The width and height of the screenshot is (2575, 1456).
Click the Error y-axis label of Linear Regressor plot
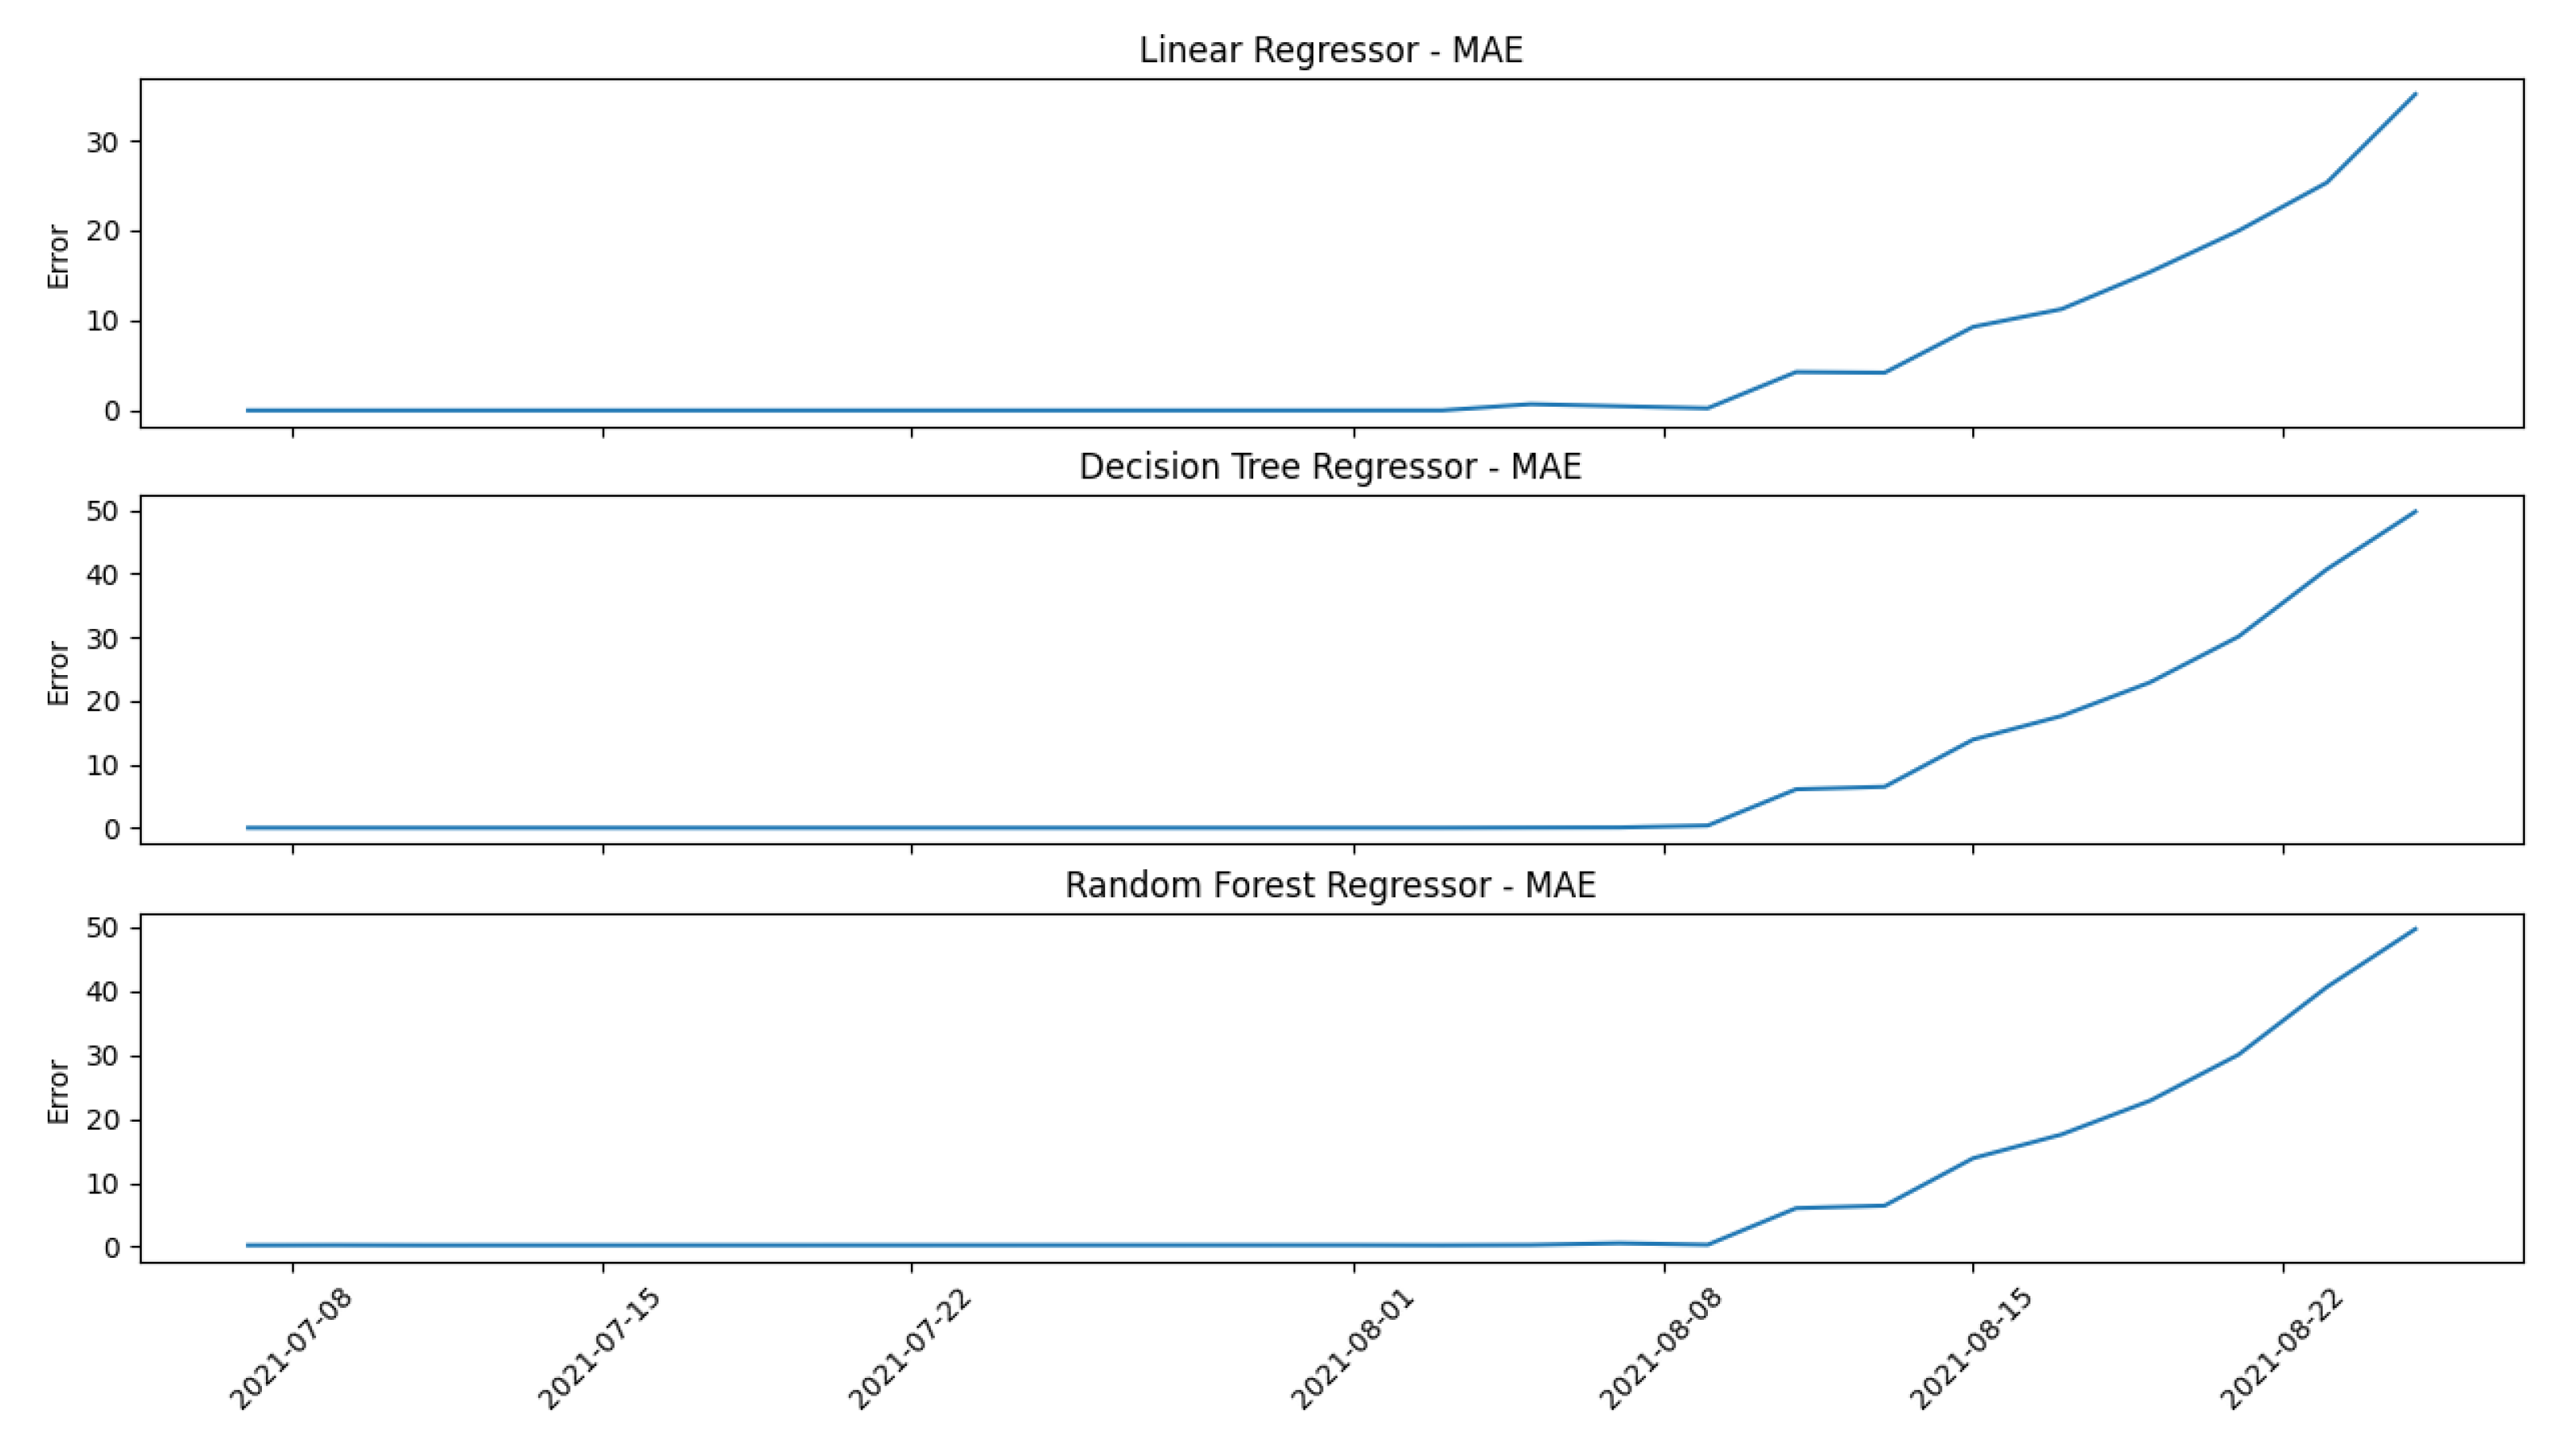click(x=58, y=257)
